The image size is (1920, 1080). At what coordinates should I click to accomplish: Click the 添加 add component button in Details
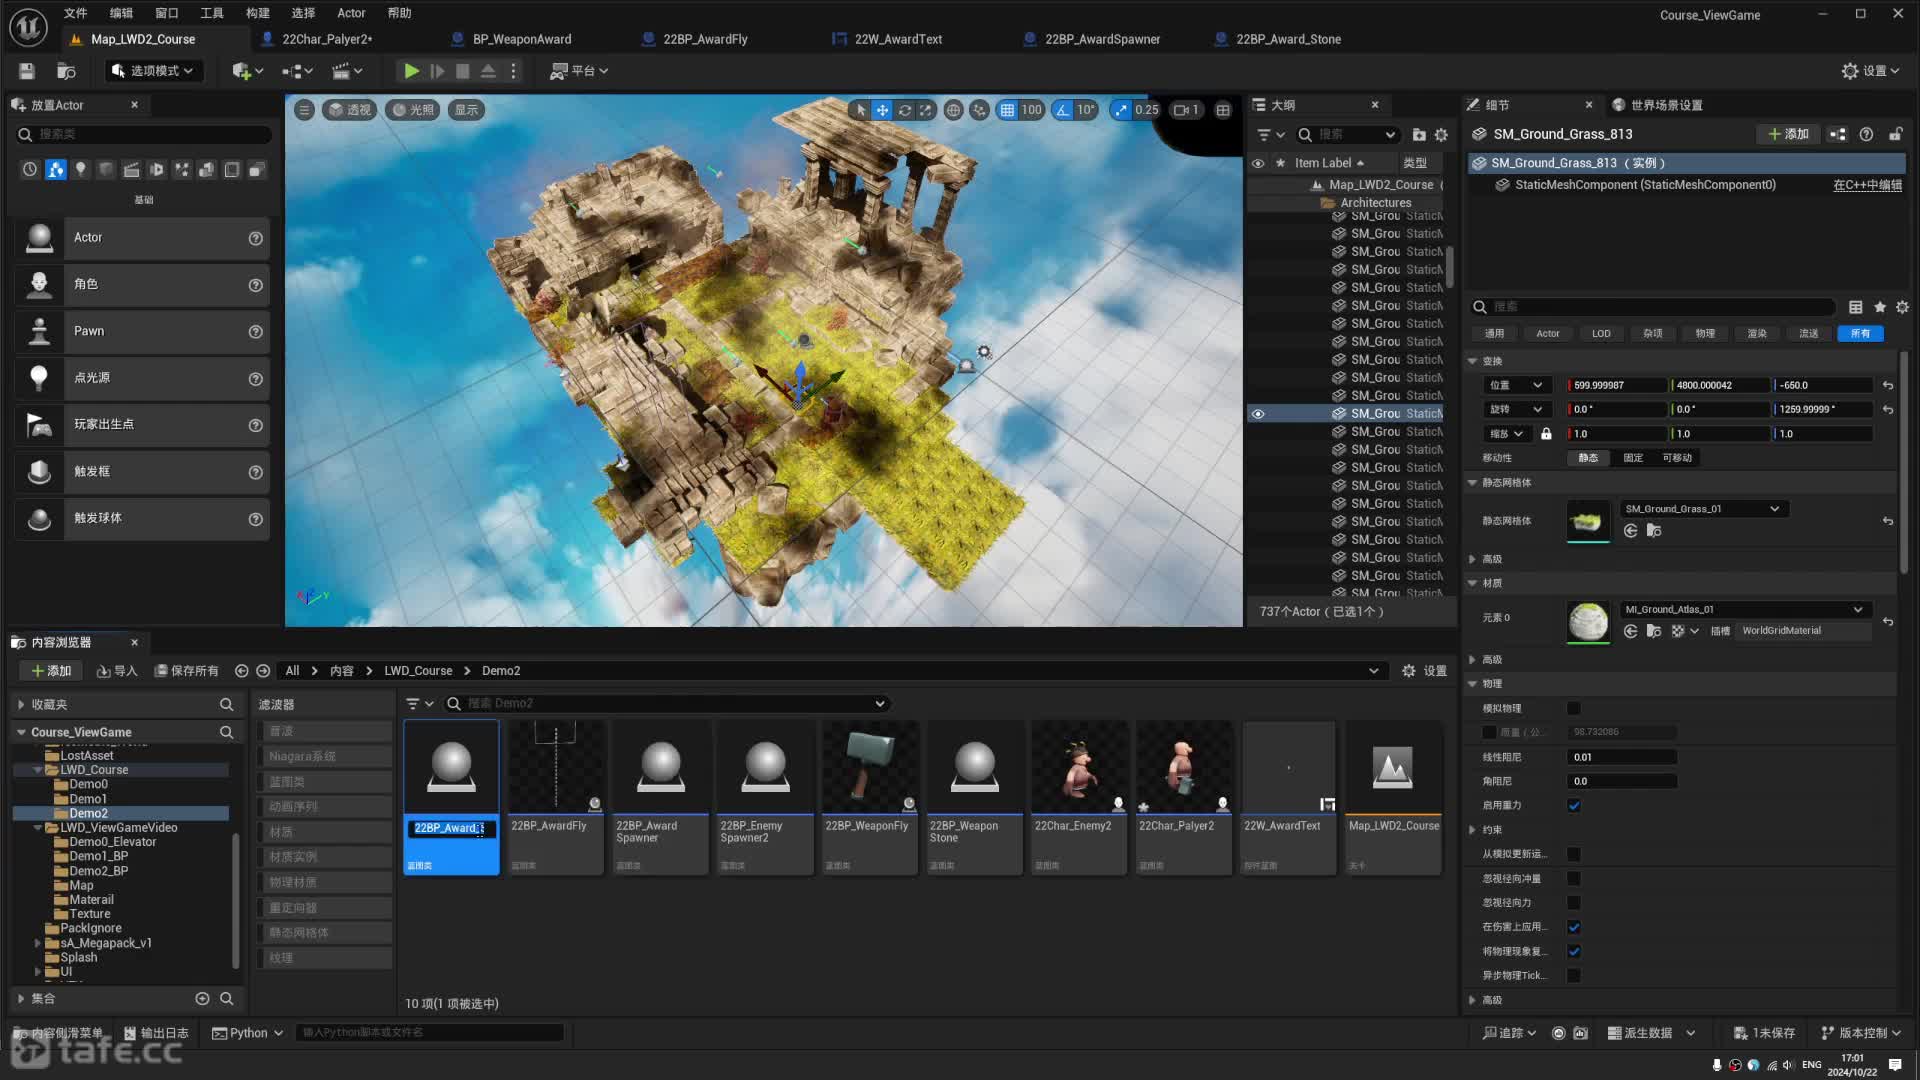[1788, 134]
